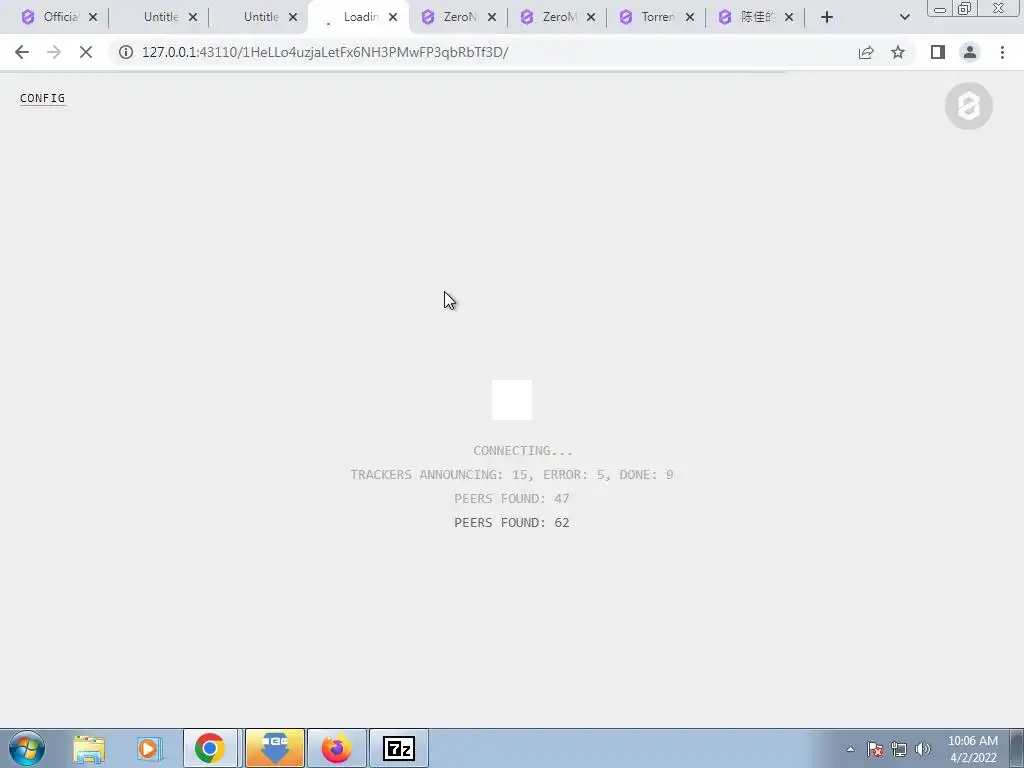1024x768 pixels.
Task: Open the CONFIG link
Action: tap(42, 98)
